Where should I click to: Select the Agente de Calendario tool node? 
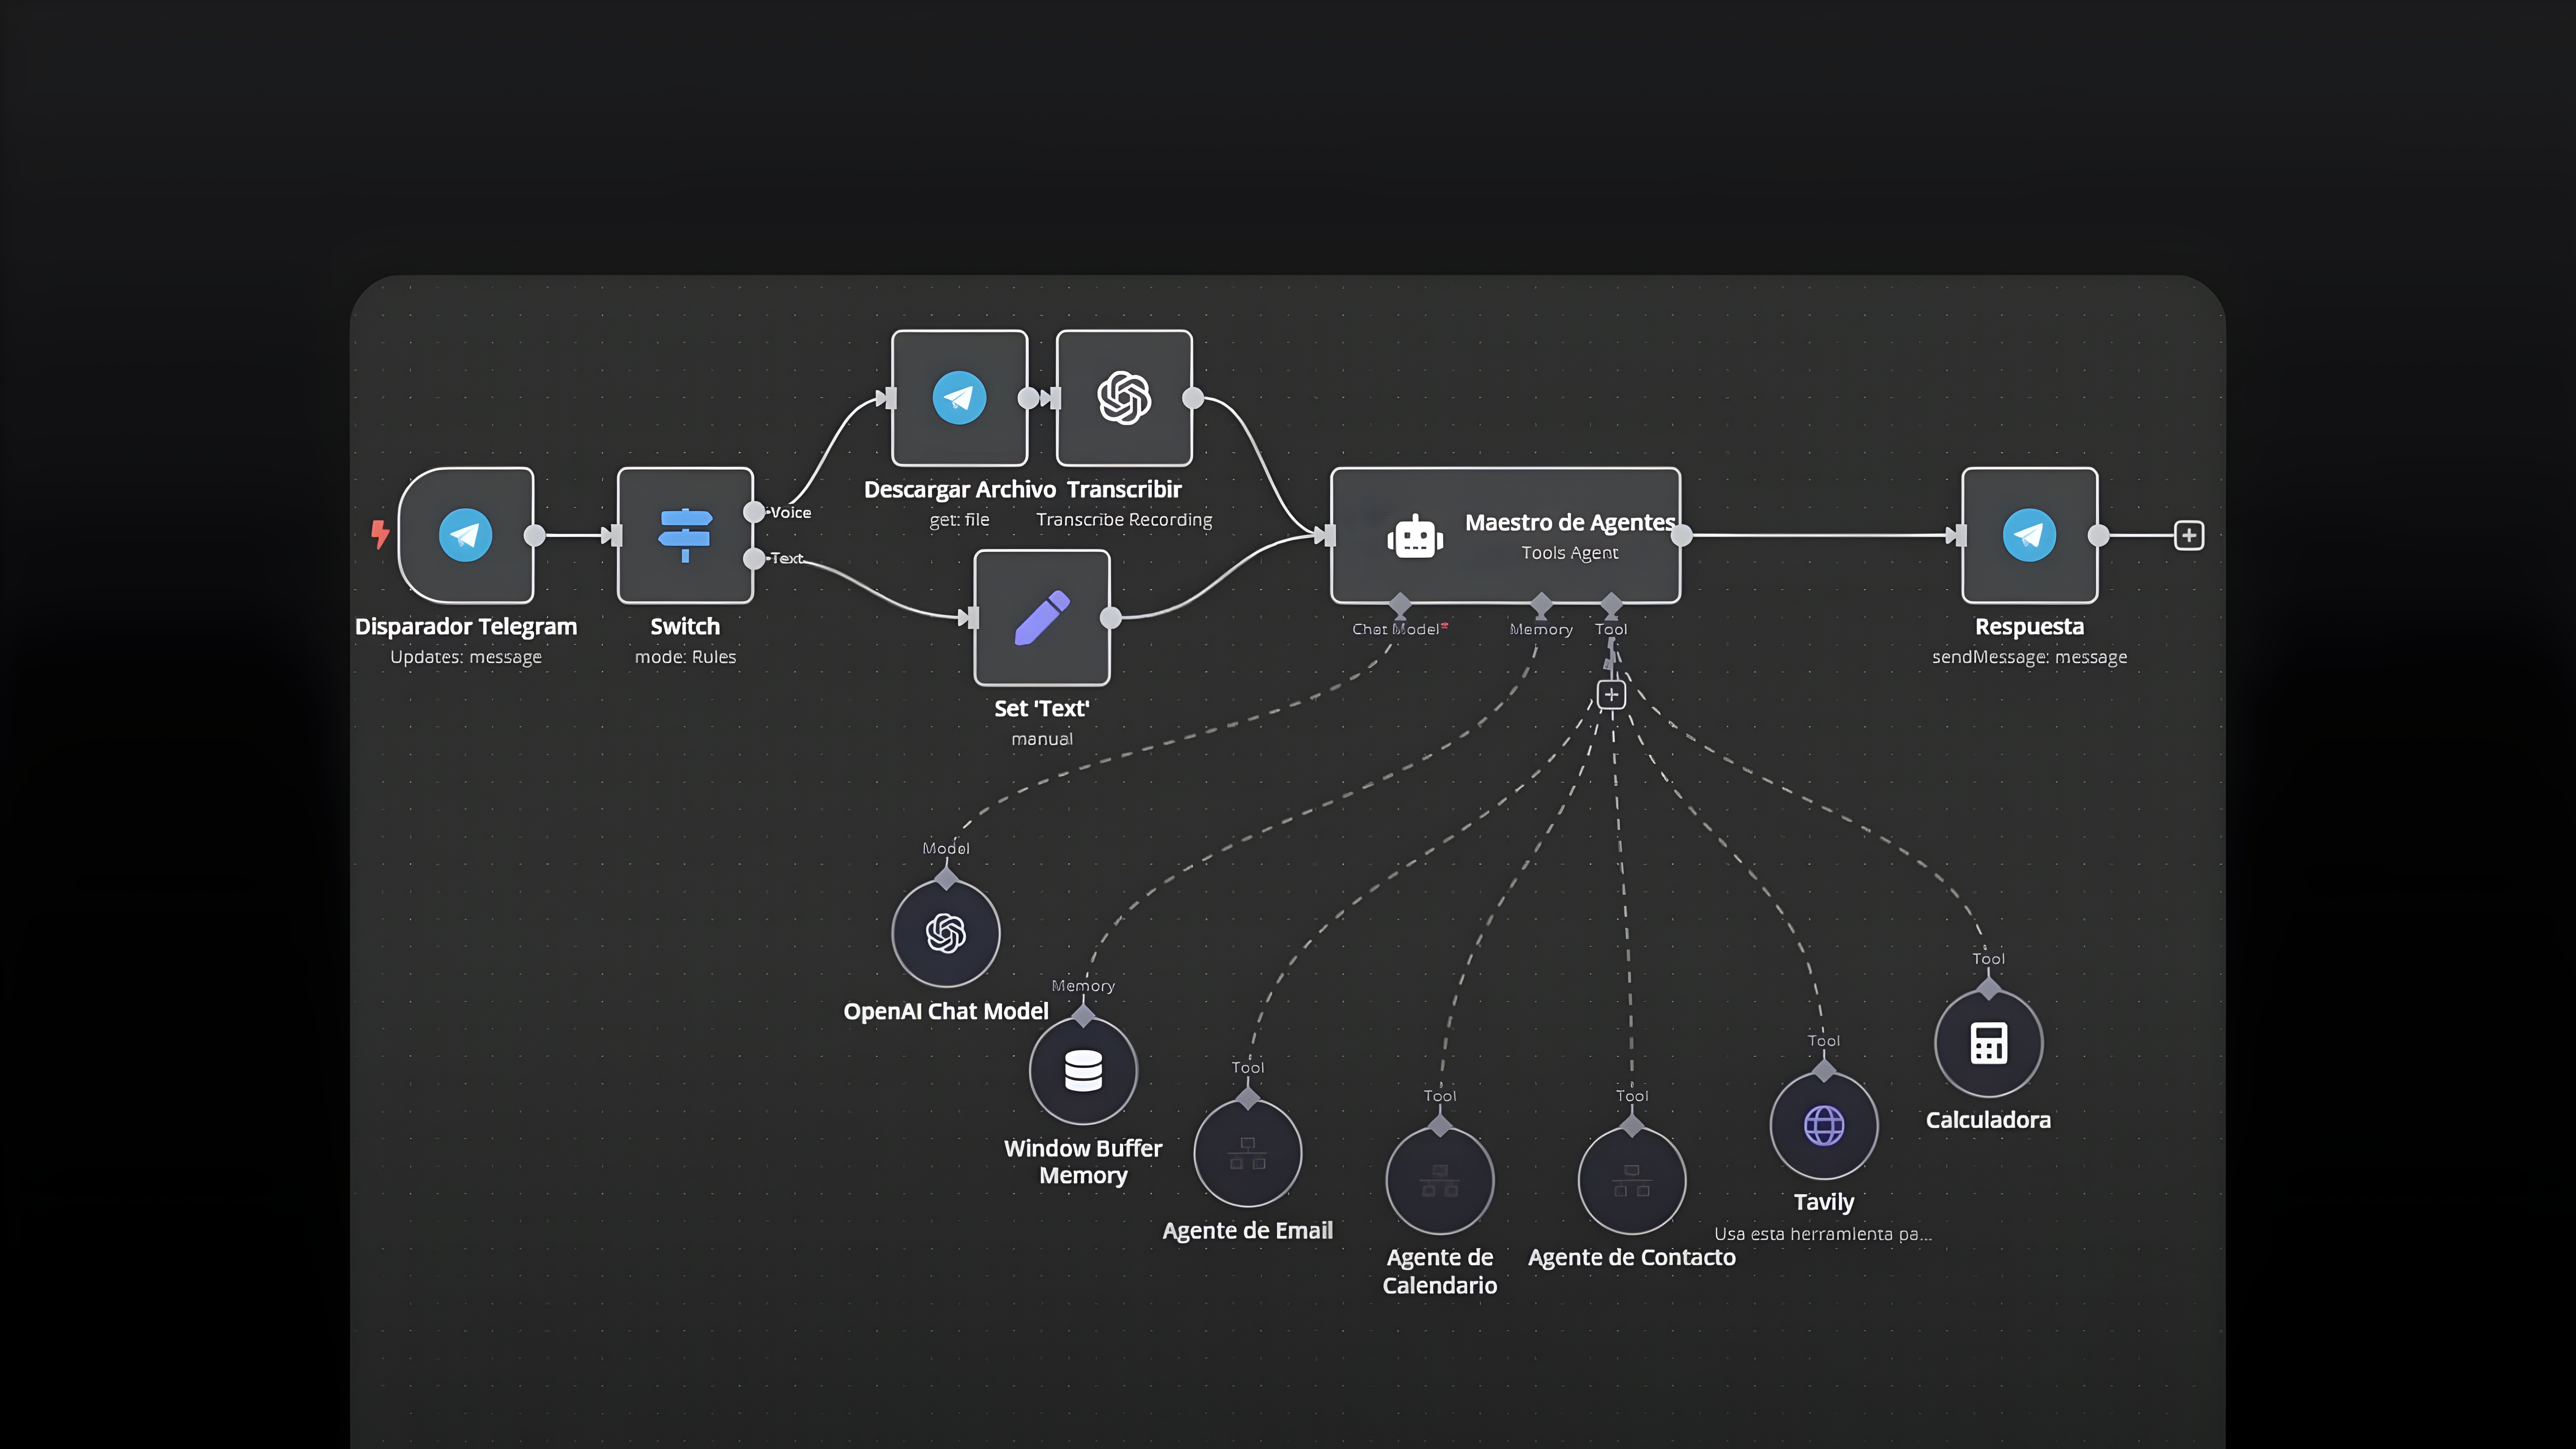click(1440, 1181)
